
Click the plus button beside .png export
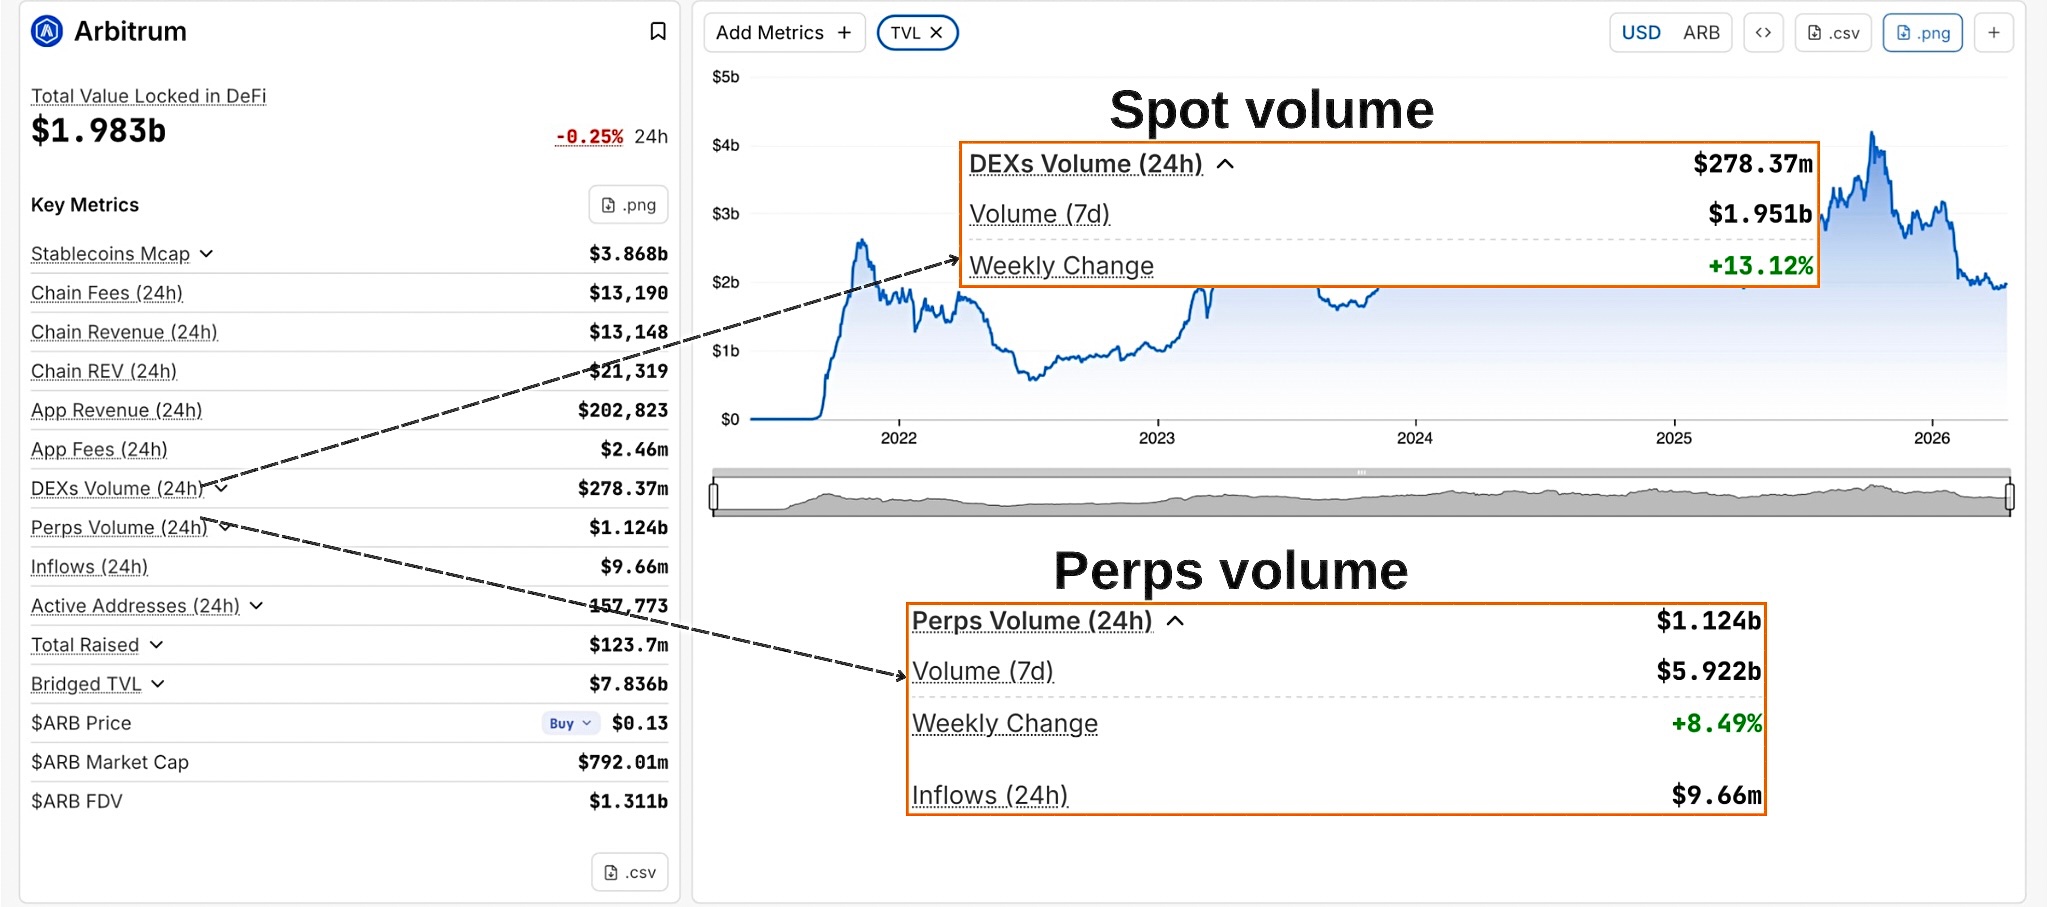pyautogui.click(x=1993, y=33)
